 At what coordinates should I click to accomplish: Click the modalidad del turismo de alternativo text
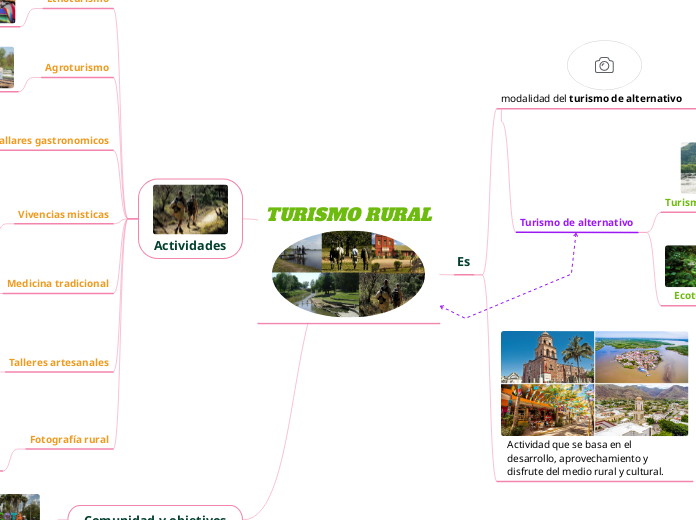(x=591, y=99)
